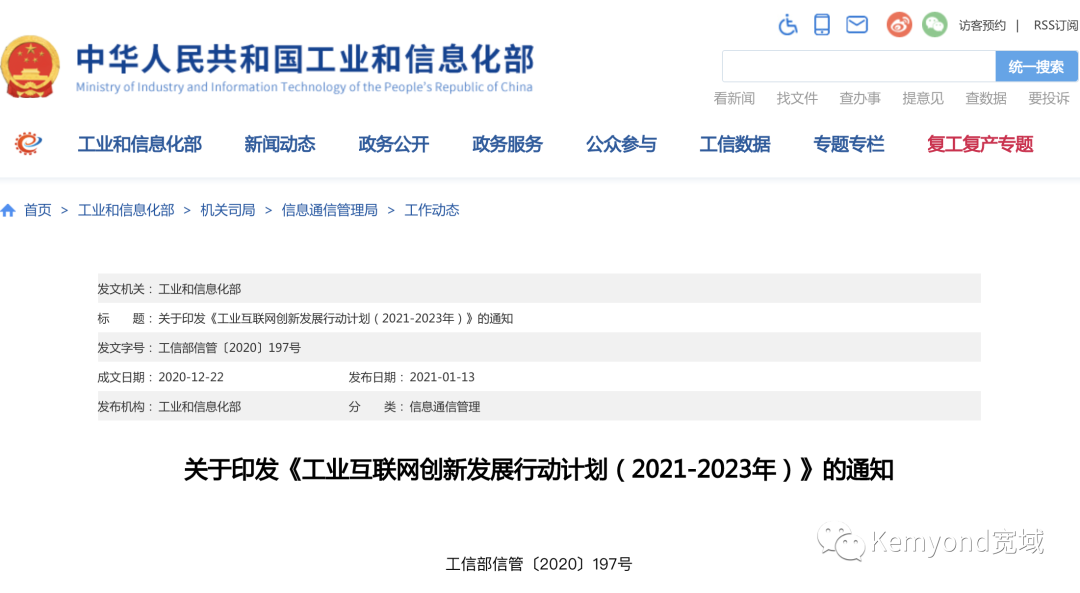Open the RSS订阅 link
Viewport: 1080px width, 593px height.
1055,24
